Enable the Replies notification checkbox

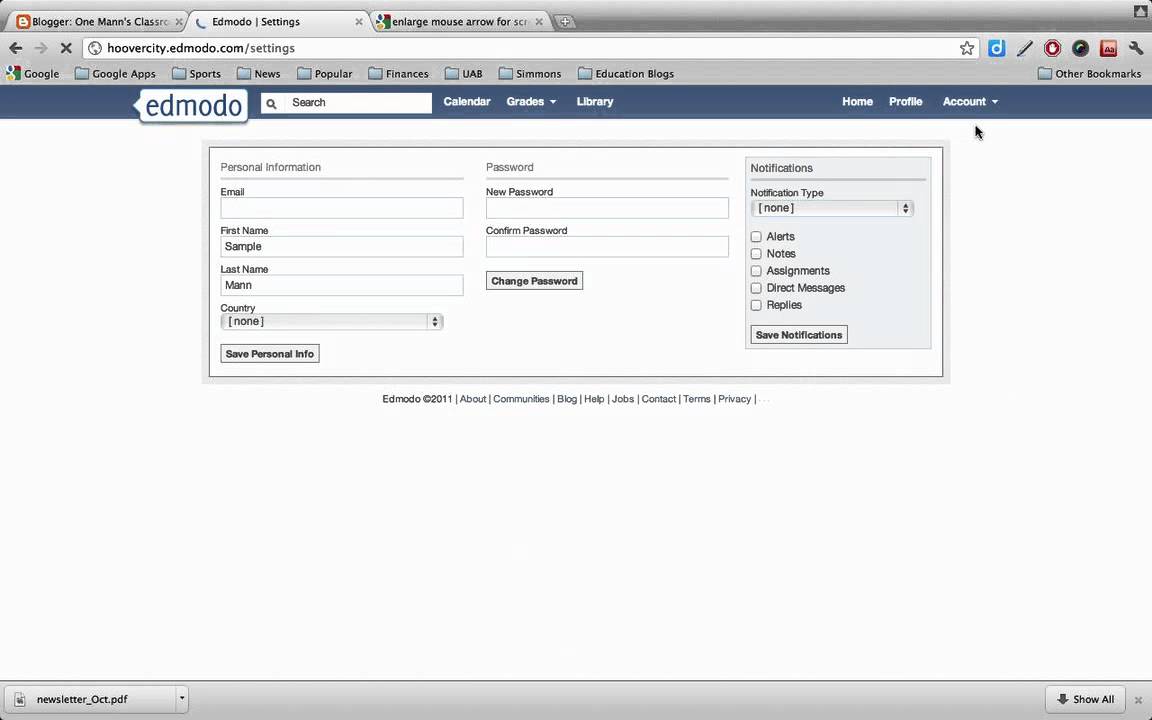[756, 305]
